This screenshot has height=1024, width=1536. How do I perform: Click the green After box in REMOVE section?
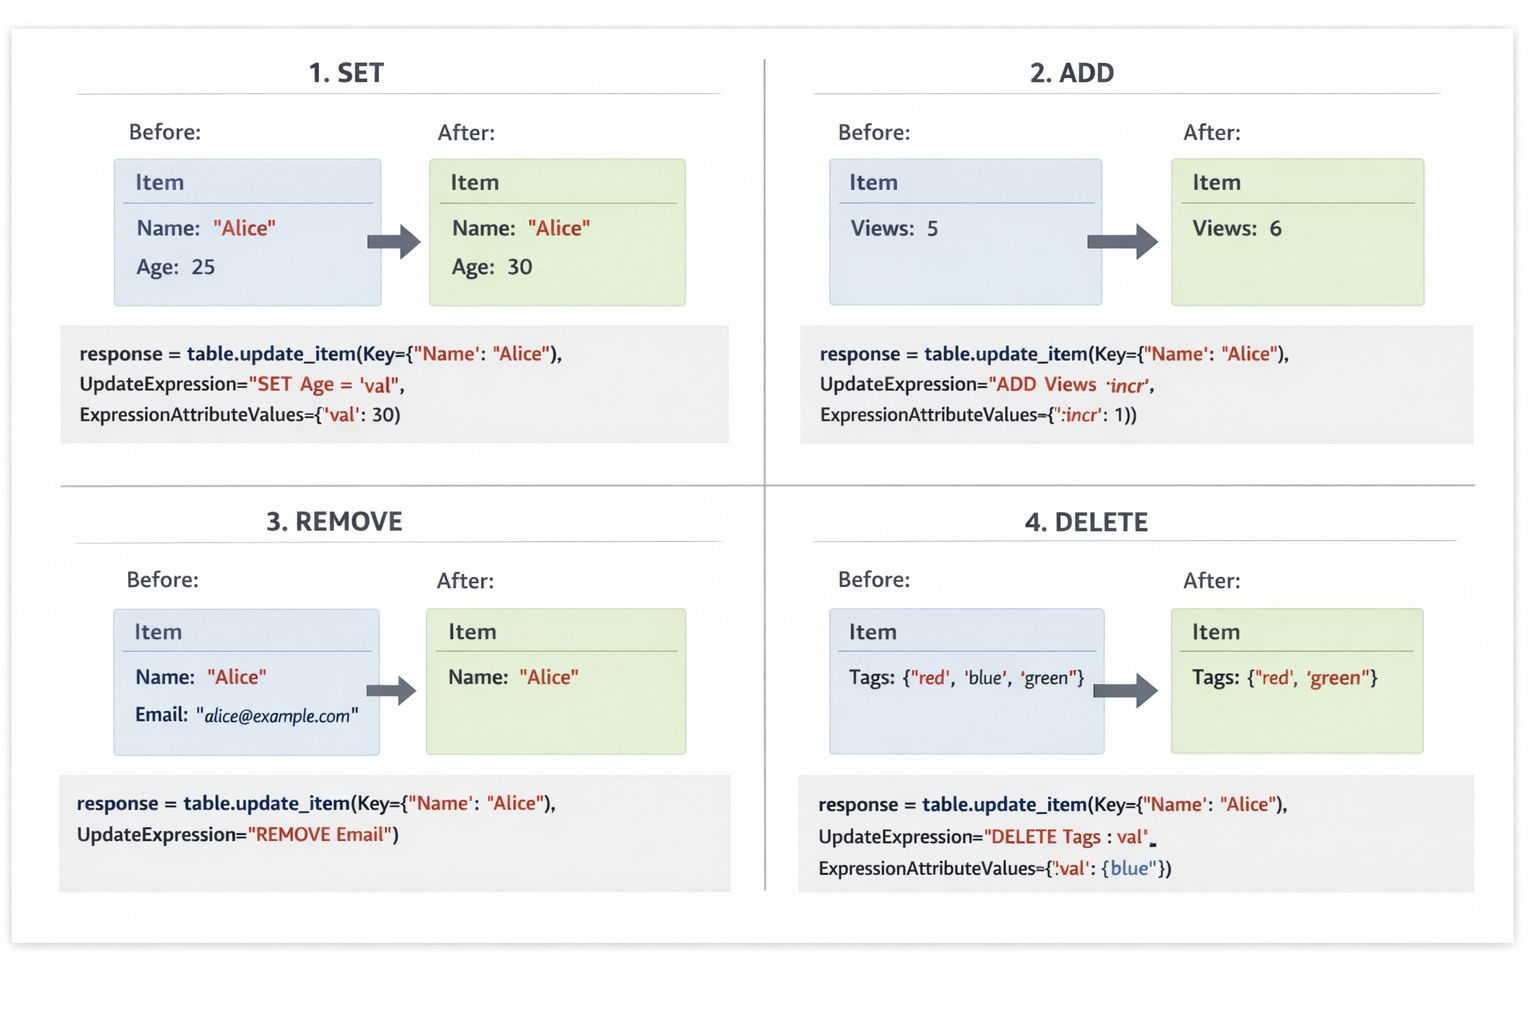tap(556, 681)
